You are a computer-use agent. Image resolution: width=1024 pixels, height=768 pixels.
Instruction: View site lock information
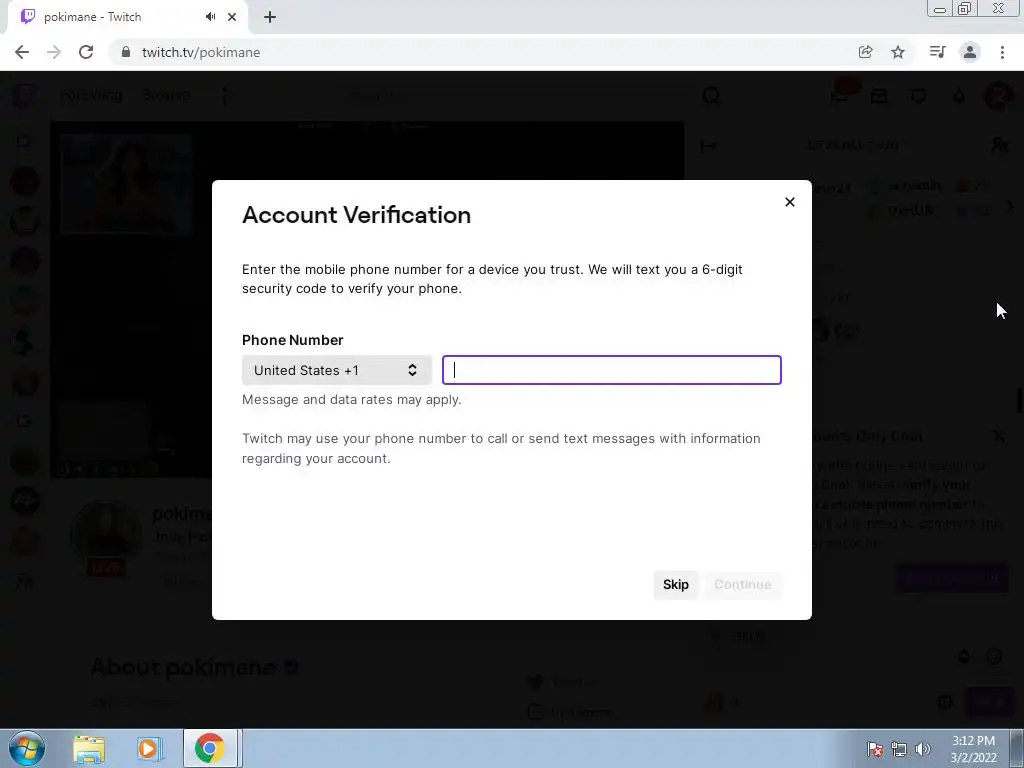click(126, 52)
